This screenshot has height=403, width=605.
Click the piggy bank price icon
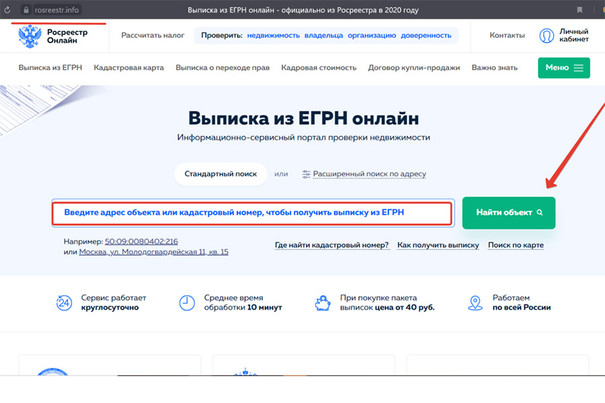point(323,303)
